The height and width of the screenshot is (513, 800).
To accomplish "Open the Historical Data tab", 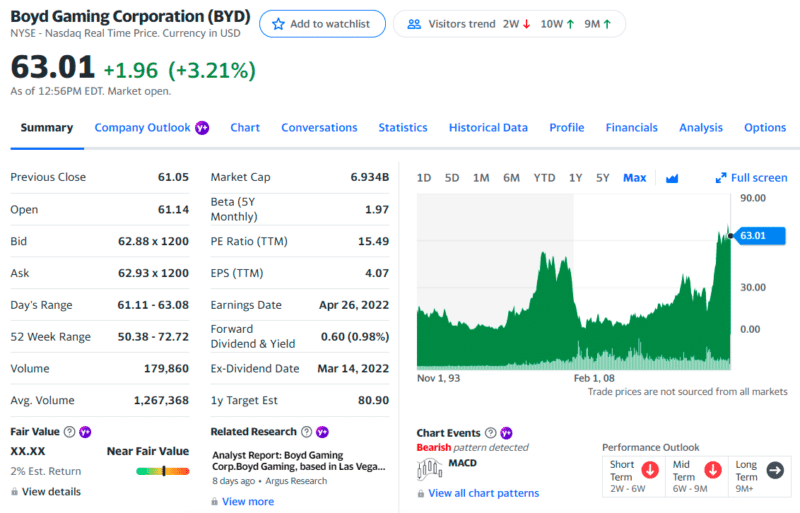I will pos(488,128).
